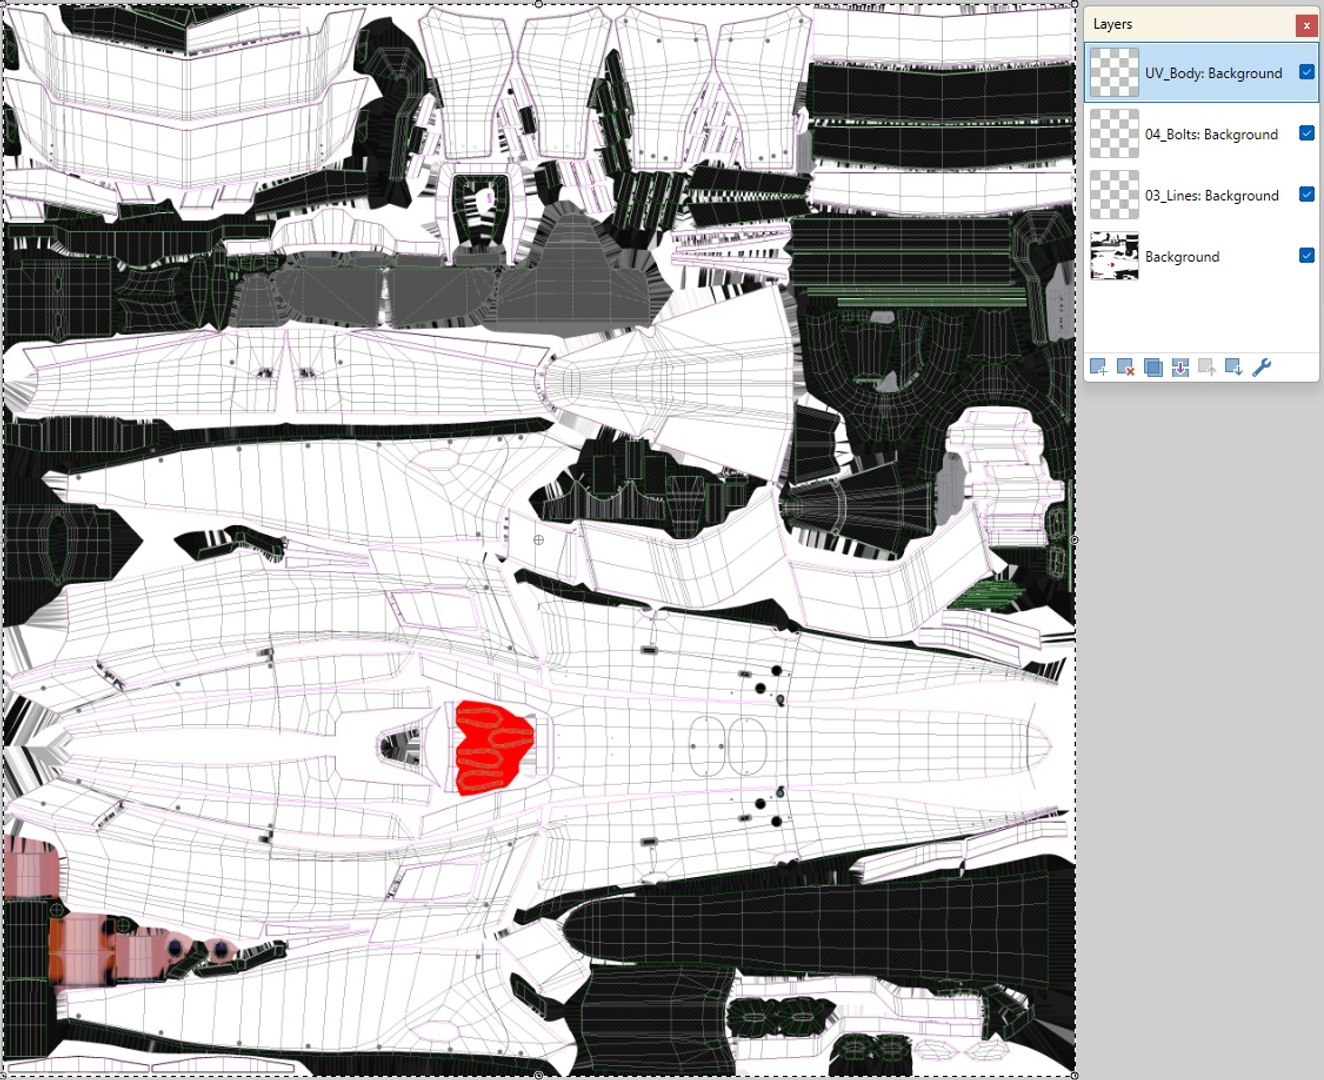The height and width of the screenshot is (1080, 1324).
Task: Click the 'UV_Body: Background' layer name
Action: point(1213,73)
